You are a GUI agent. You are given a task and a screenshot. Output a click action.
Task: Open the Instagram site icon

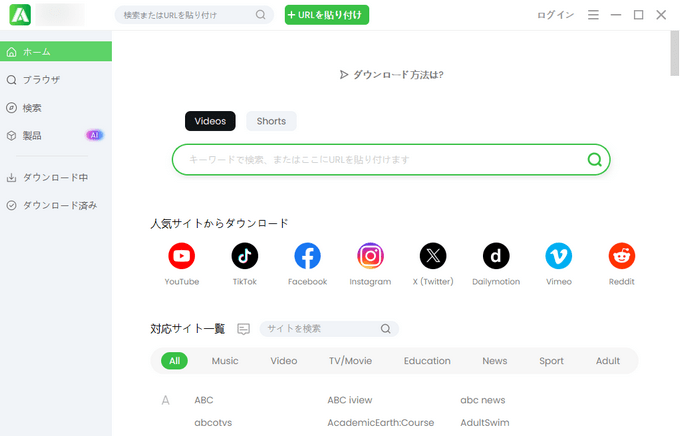click(x=370, y=256)
